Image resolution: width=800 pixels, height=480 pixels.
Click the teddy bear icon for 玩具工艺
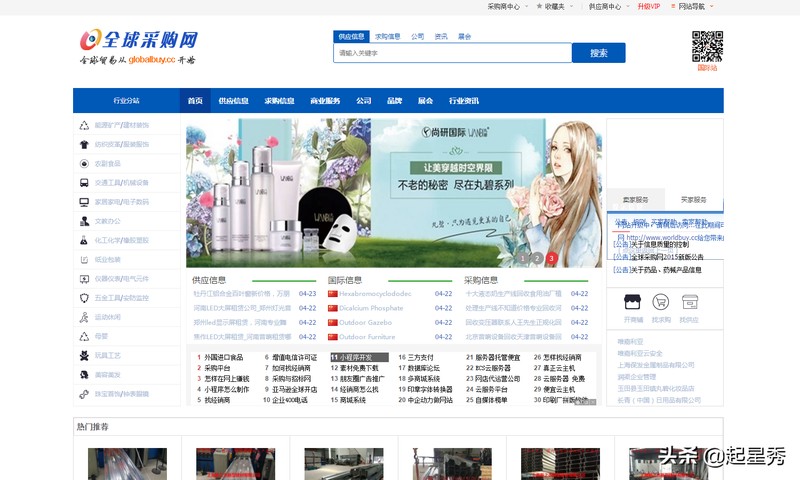[84, 356]
